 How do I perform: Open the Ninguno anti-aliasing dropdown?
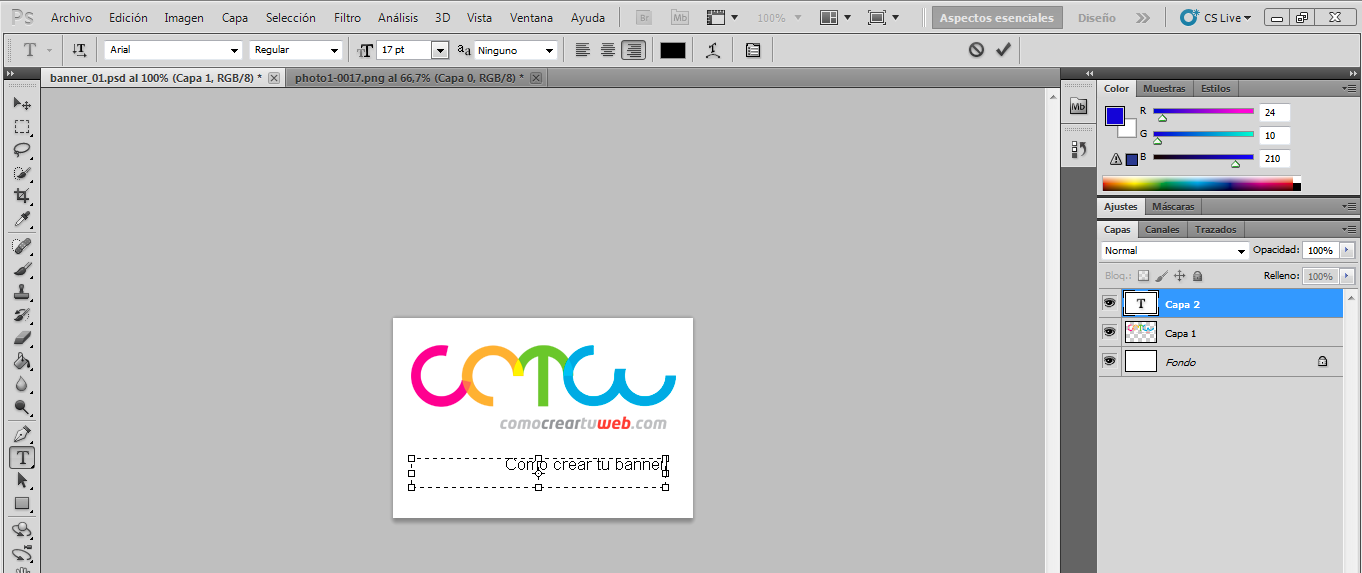pyautogui.click(x=548, y=50)
